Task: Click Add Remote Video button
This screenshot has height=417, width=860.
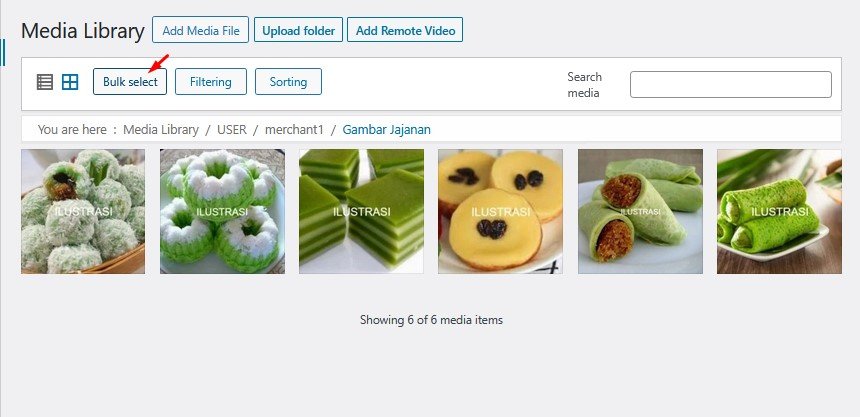Action: point(405,30)
